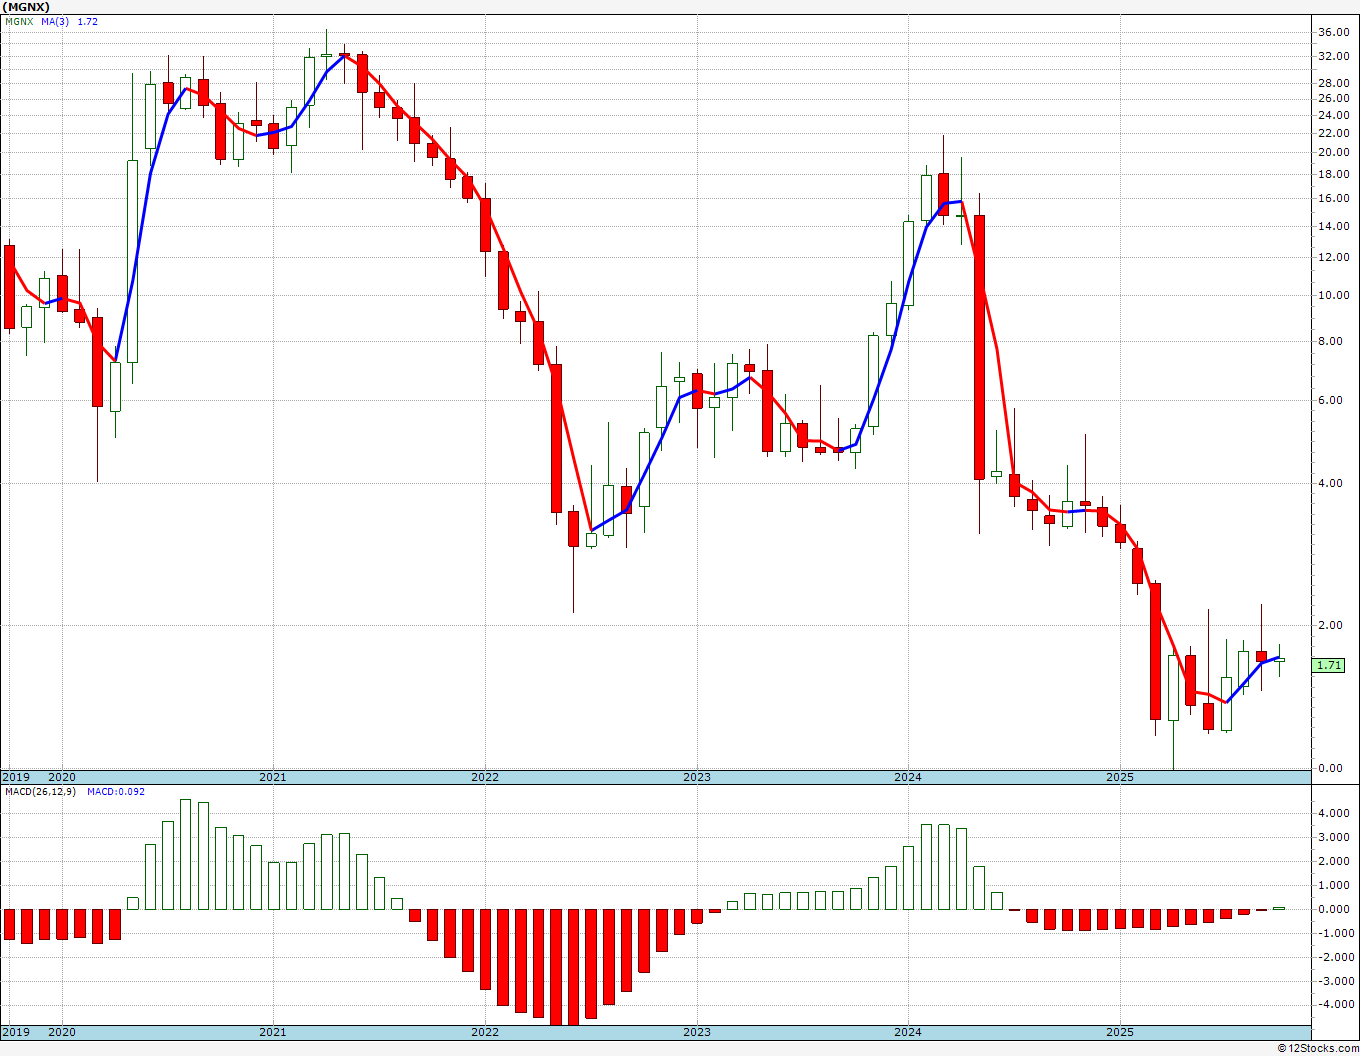1360x1056 pixels.
Task: Click the 16.00 price axis label
Action: 1333,198
